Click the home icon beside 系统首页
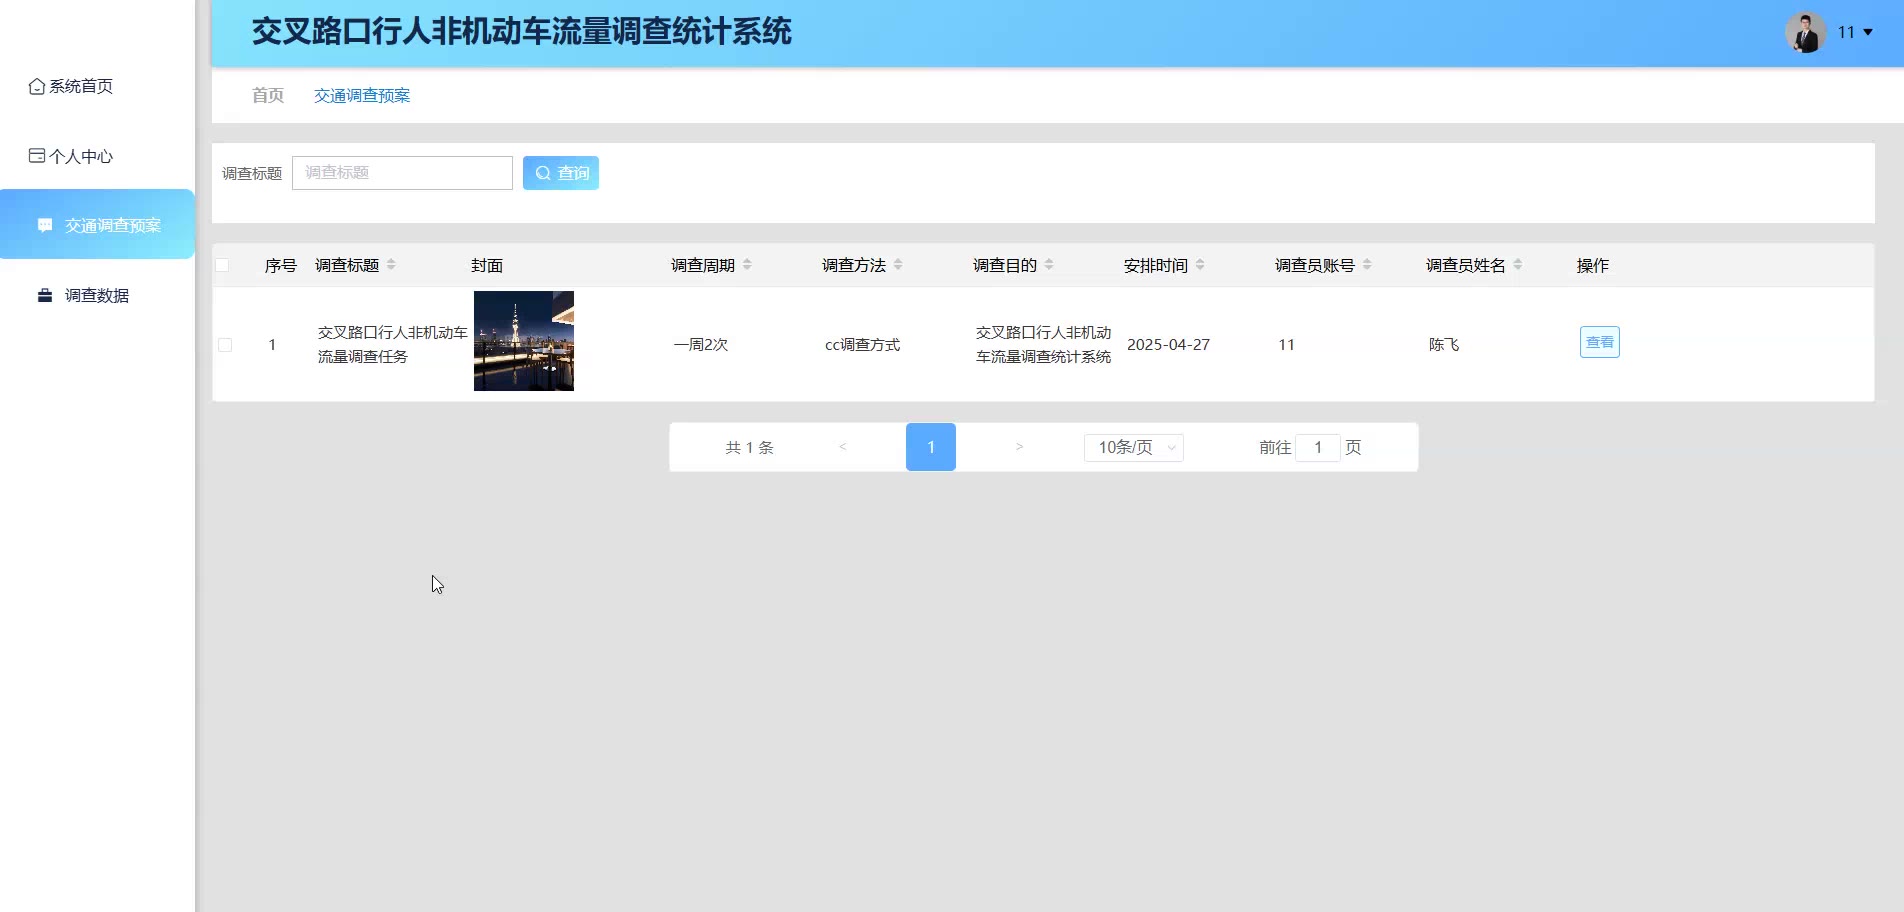 tap(37, 87)
